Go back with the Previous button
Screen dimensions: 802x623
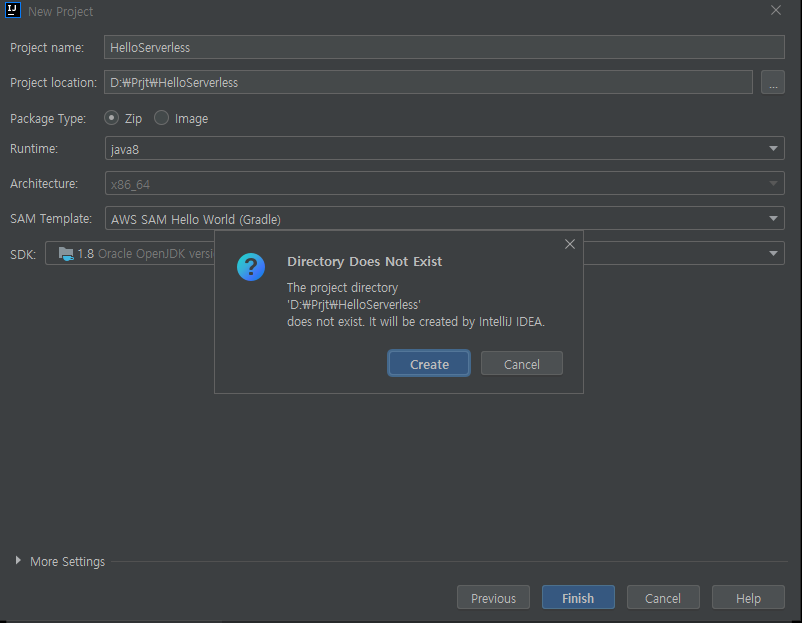point(493,597)
